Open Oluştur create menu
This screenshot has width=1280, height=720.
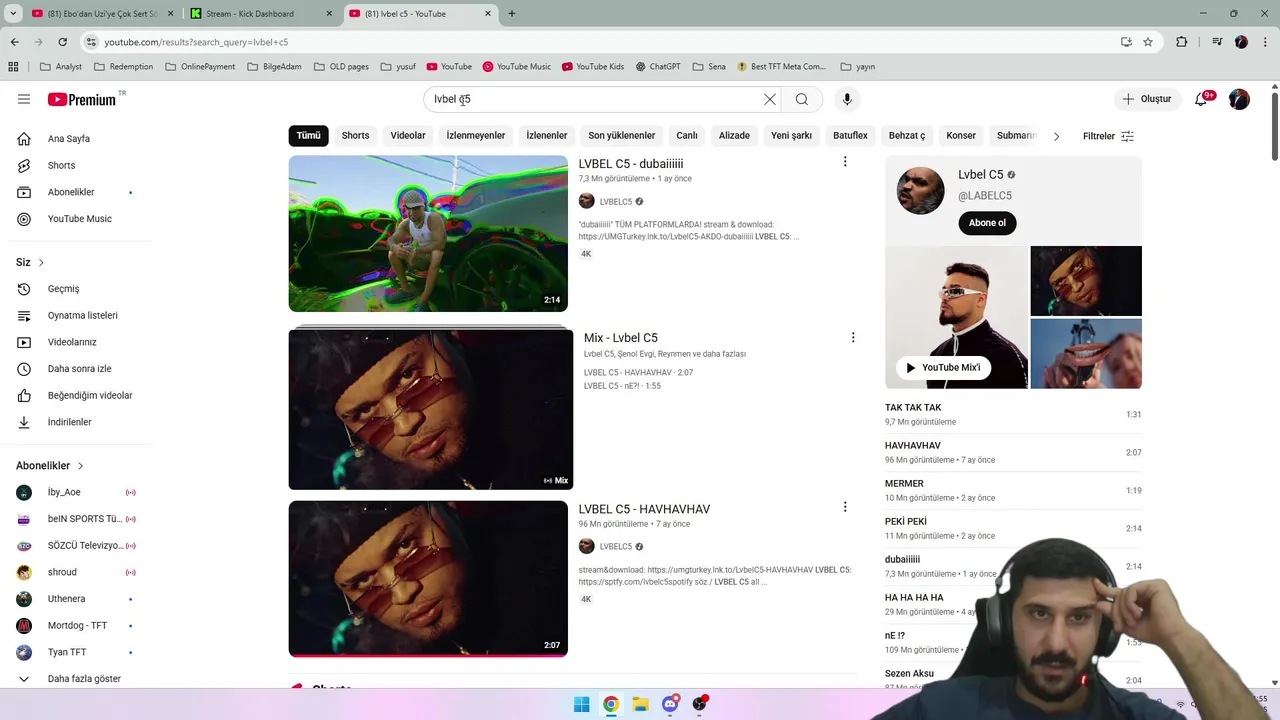coord(1147,99)
